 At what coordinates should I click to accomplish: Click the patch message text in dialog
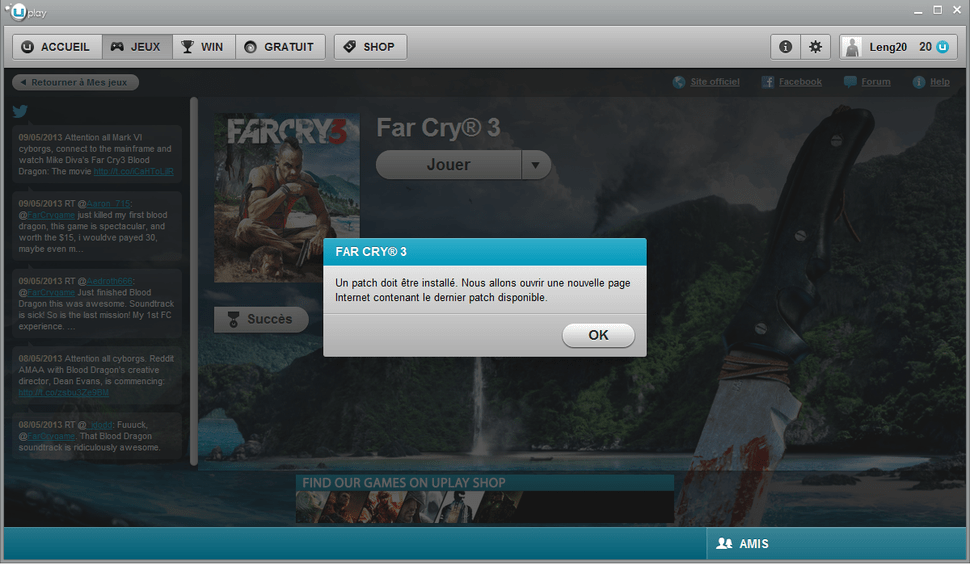click(483, 290)
